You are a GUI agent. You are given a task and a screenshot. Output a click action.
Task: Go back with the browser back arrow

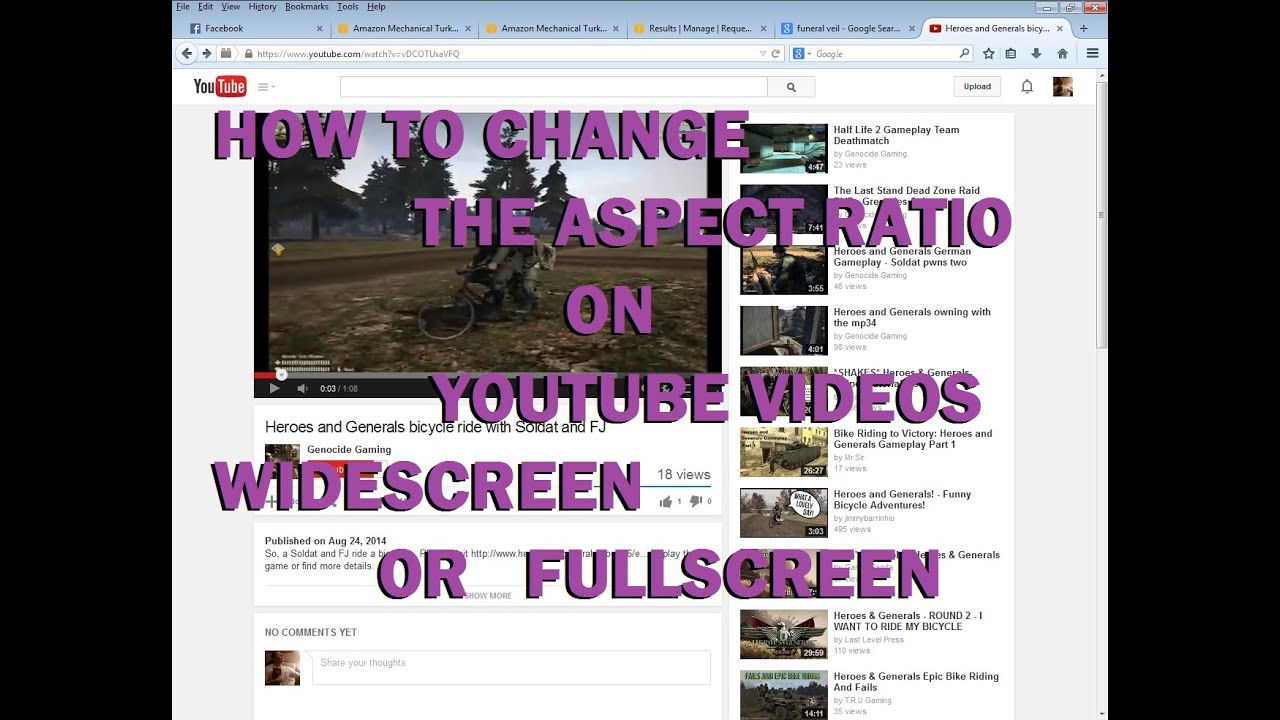tap(187, 53)
